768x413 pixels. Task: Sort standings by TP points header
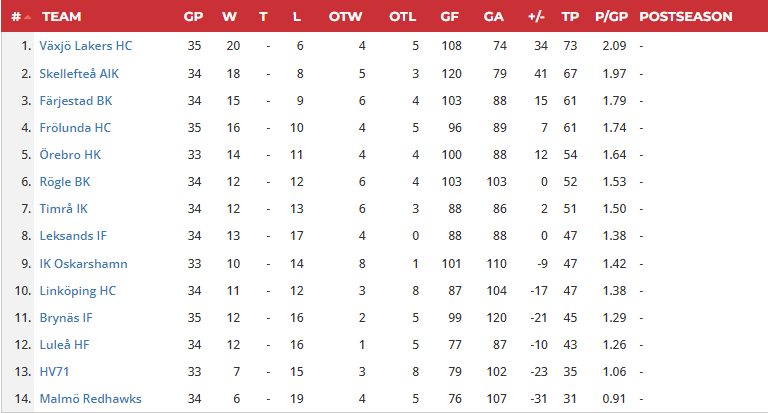pos(570,17)
